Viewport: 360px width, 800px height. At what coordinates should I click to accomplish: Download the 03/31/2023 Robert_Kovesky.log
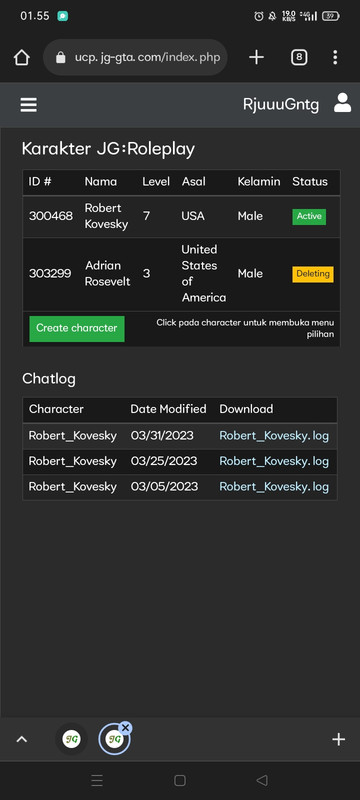(274, 436)
